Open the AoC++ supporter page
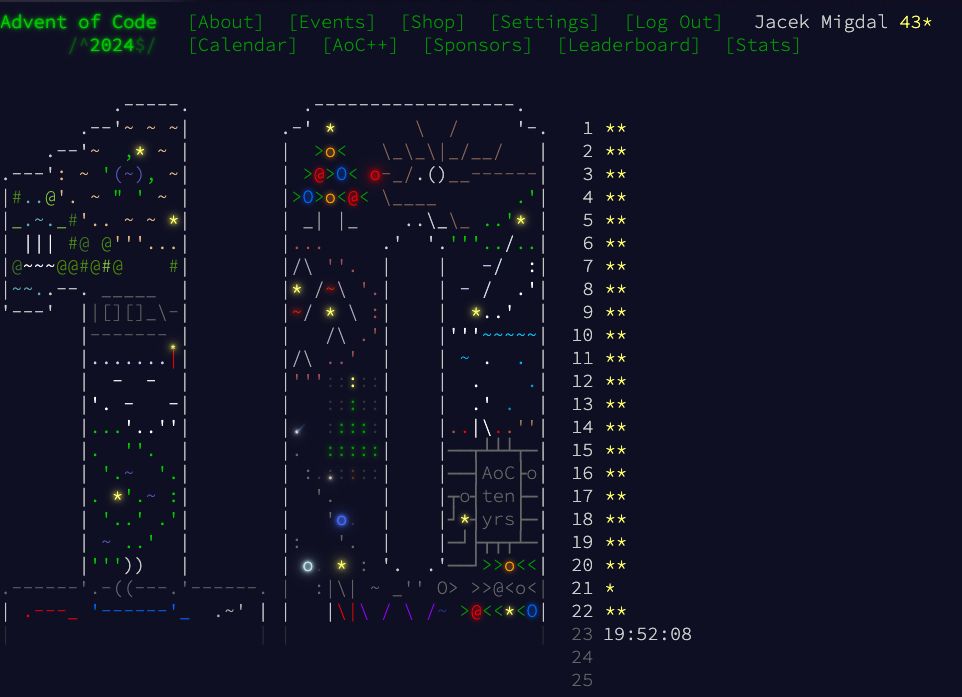This screenshot has width=962, height=697. click(360, 45)
